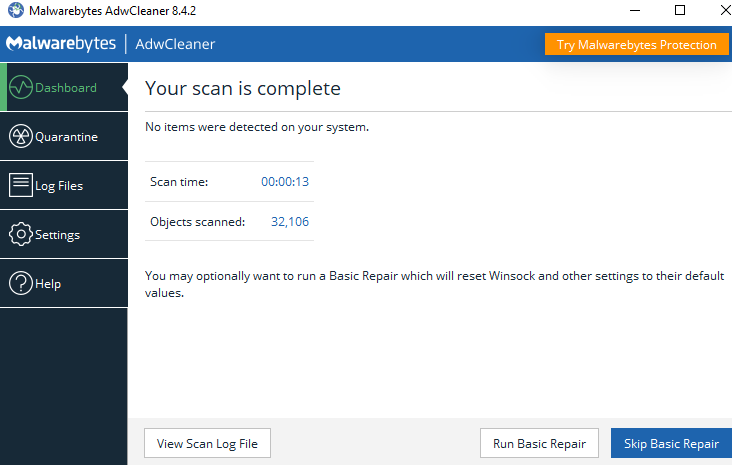Click the window title 'Malwarebytes AdwCleaner 8.4.2'
This screenshot has width=732, height=465.
[x=113, y=10]
